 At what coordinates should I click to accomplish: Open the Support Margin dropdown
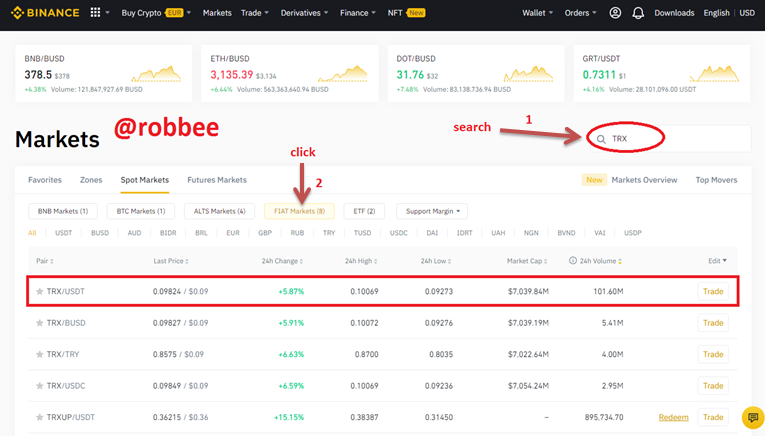click(432, 211)
